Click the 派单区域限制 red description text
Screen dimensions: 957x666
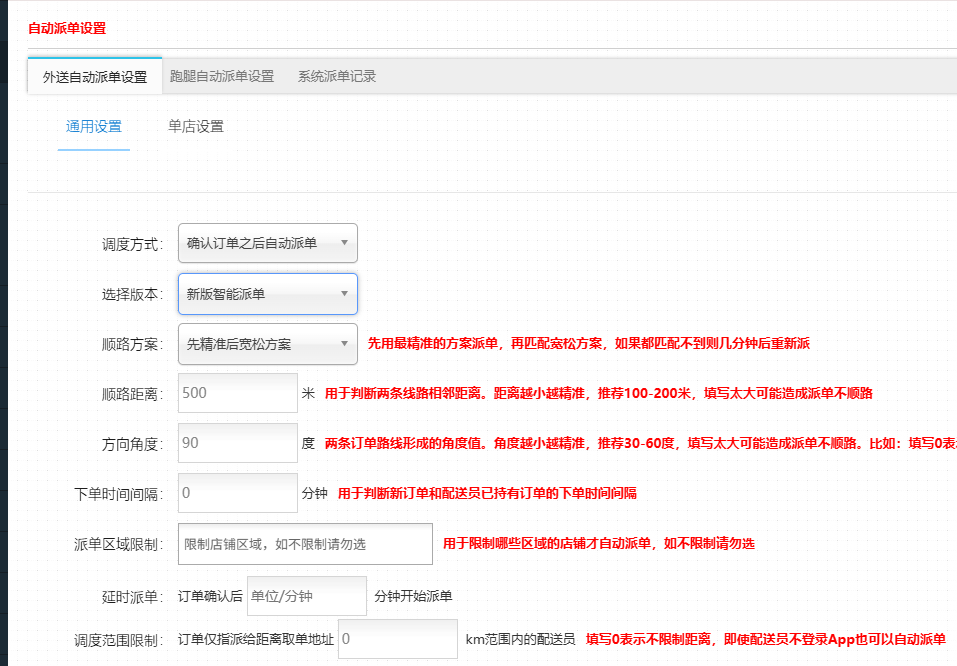point(598,544)
